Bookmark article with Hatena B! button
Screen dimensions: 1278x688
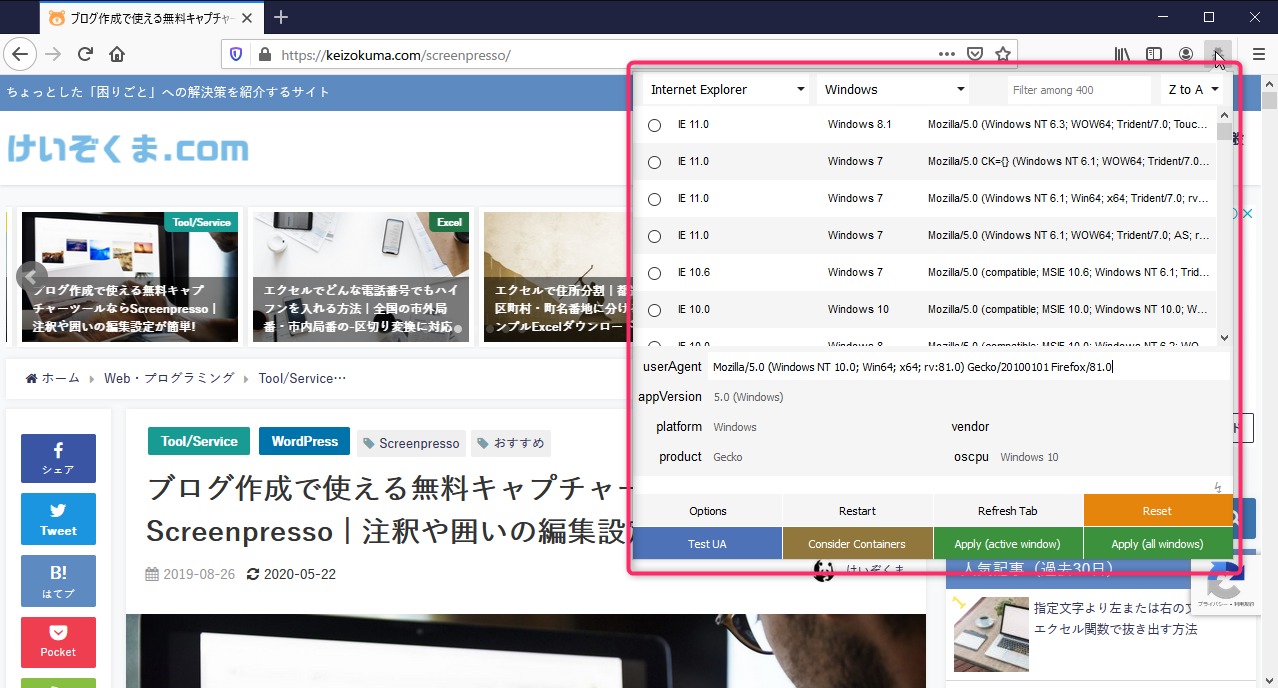[58, 581]
